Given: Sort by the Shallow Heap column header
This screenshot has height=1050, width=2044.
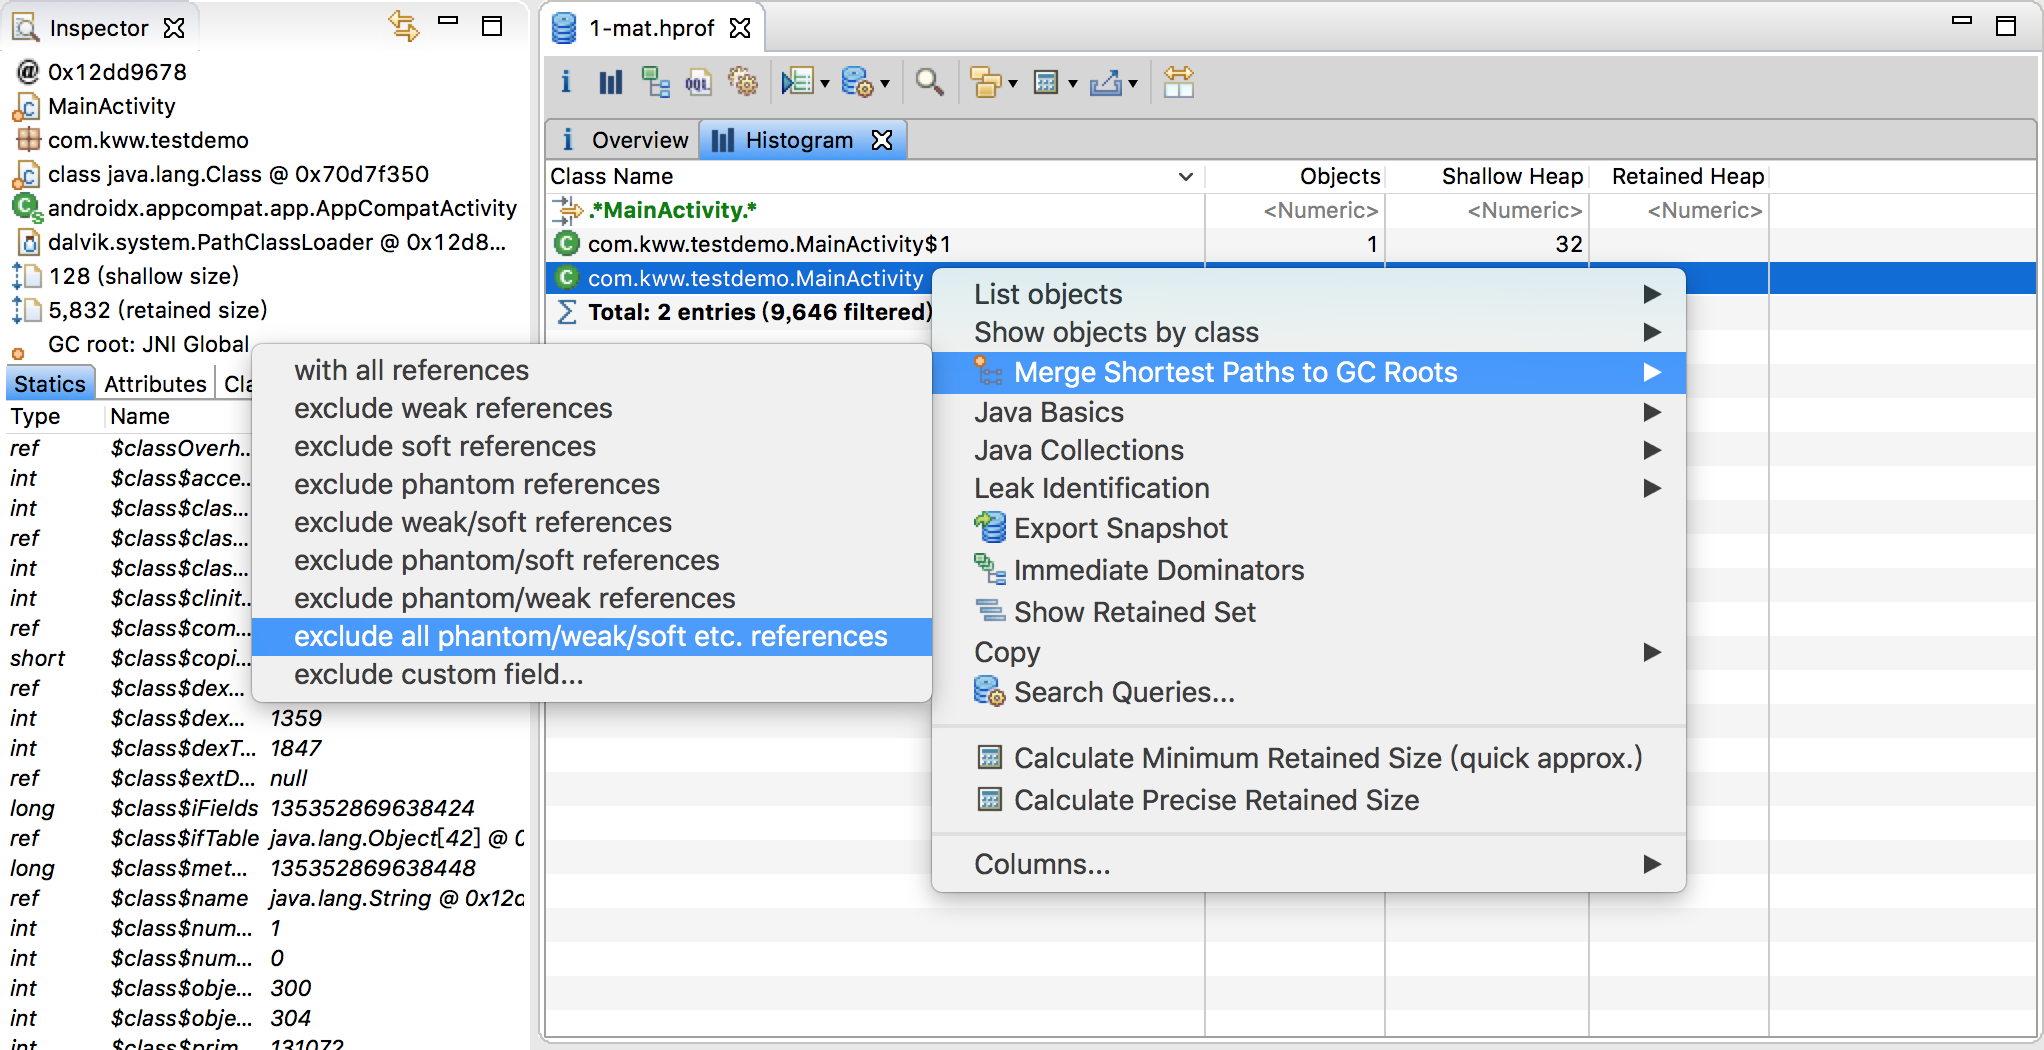Looking at the screenshot, I should pyautogui.click(x=1488, y=176).
